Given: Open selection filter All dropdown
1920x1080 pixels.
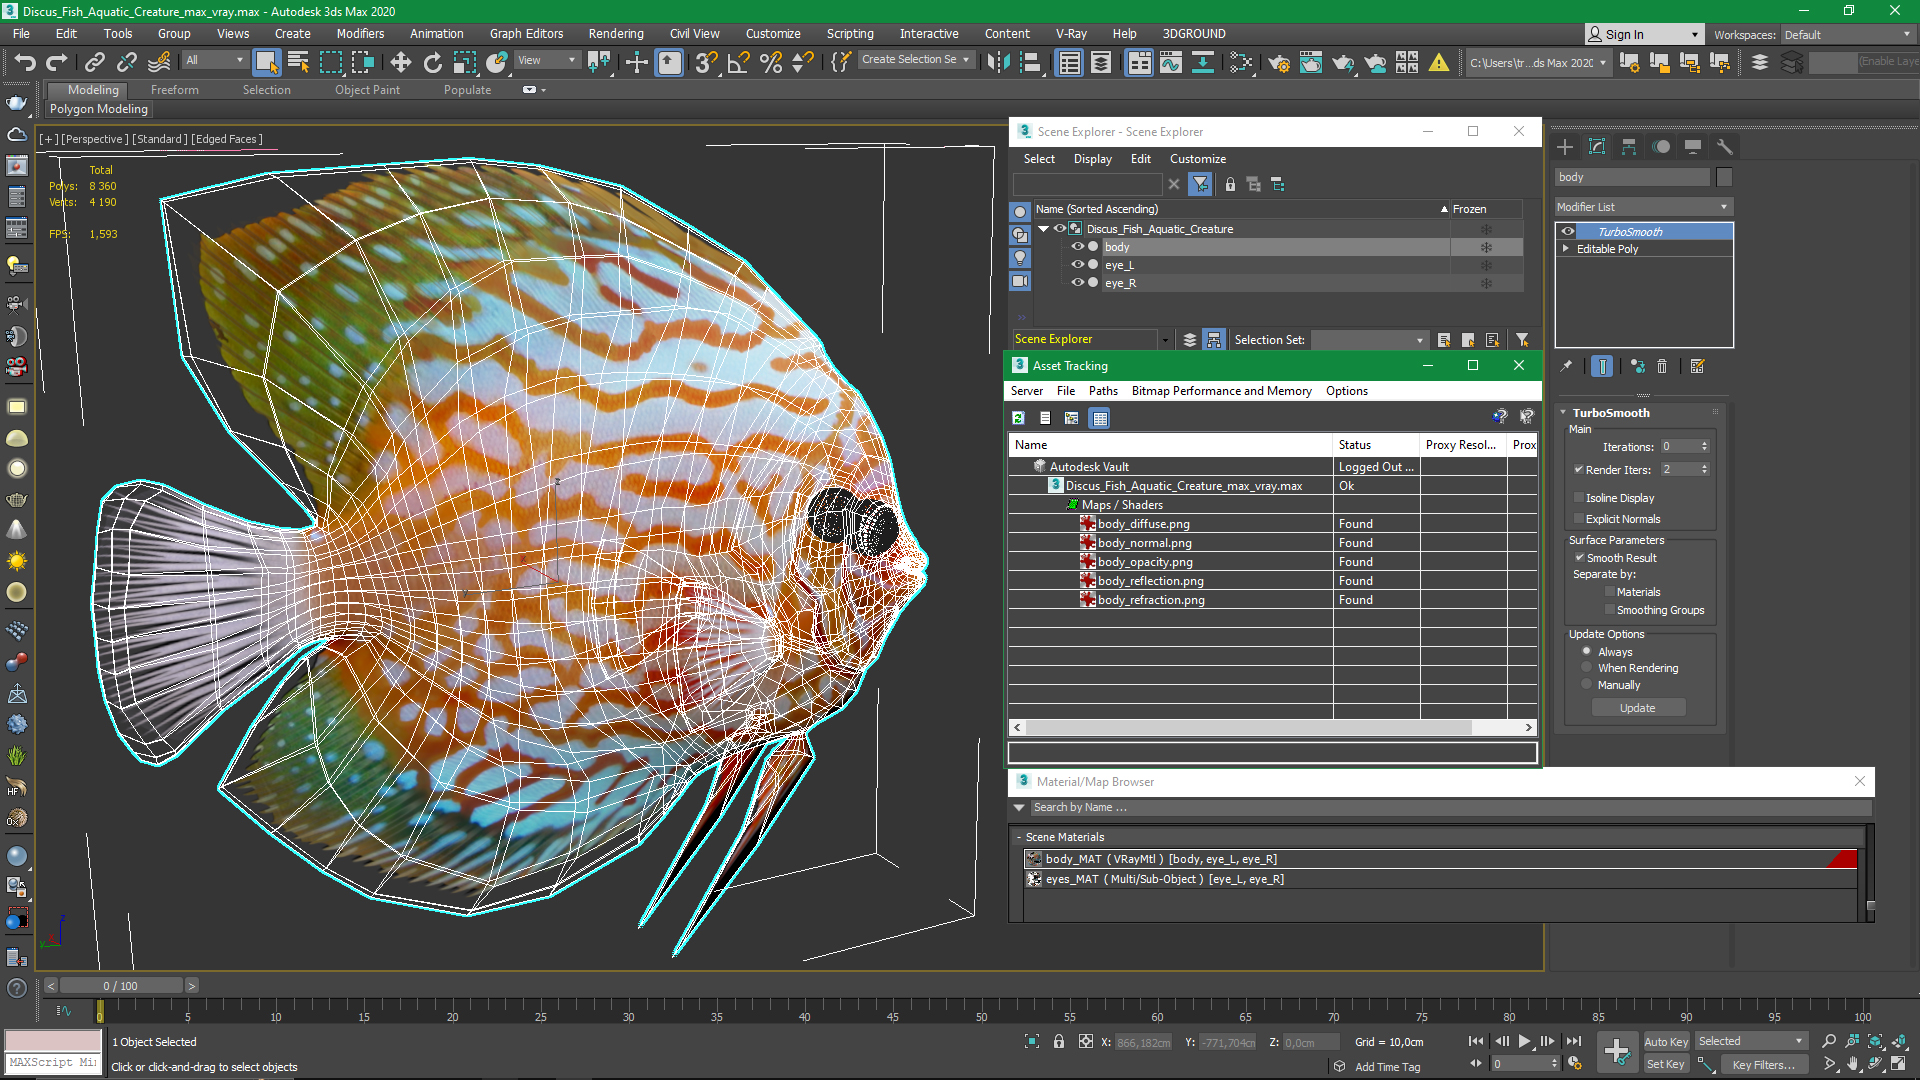Looking at the screenshot, I should click(215, 60).
